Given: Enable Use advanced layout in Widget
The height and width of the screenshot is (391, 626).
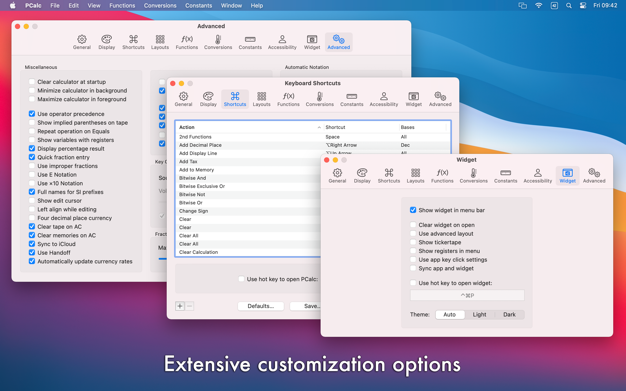Looking at the screenshot, I should (413, 233).
